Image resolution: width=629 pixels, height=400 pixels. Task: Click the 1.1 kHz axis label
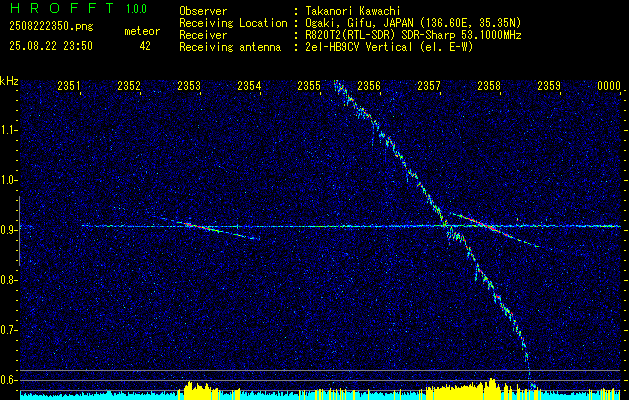pos(7,130)
